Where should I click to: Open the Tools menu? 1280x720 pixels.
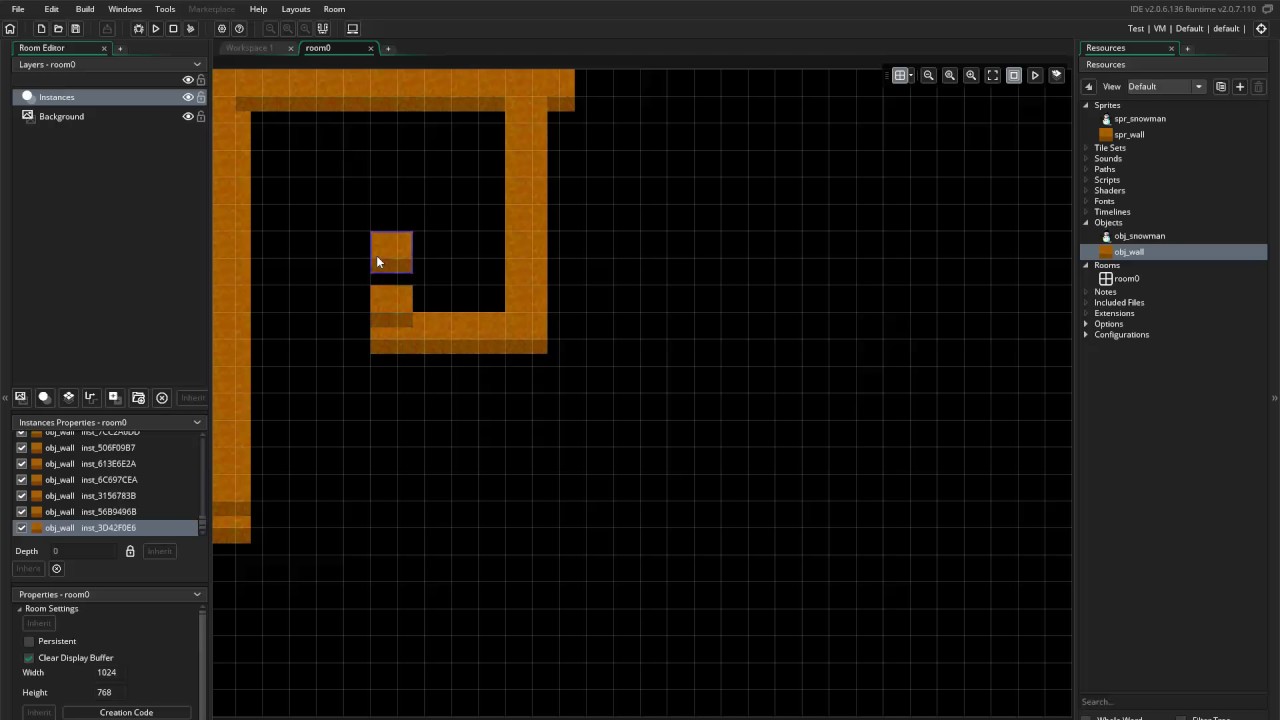[165, 9]
